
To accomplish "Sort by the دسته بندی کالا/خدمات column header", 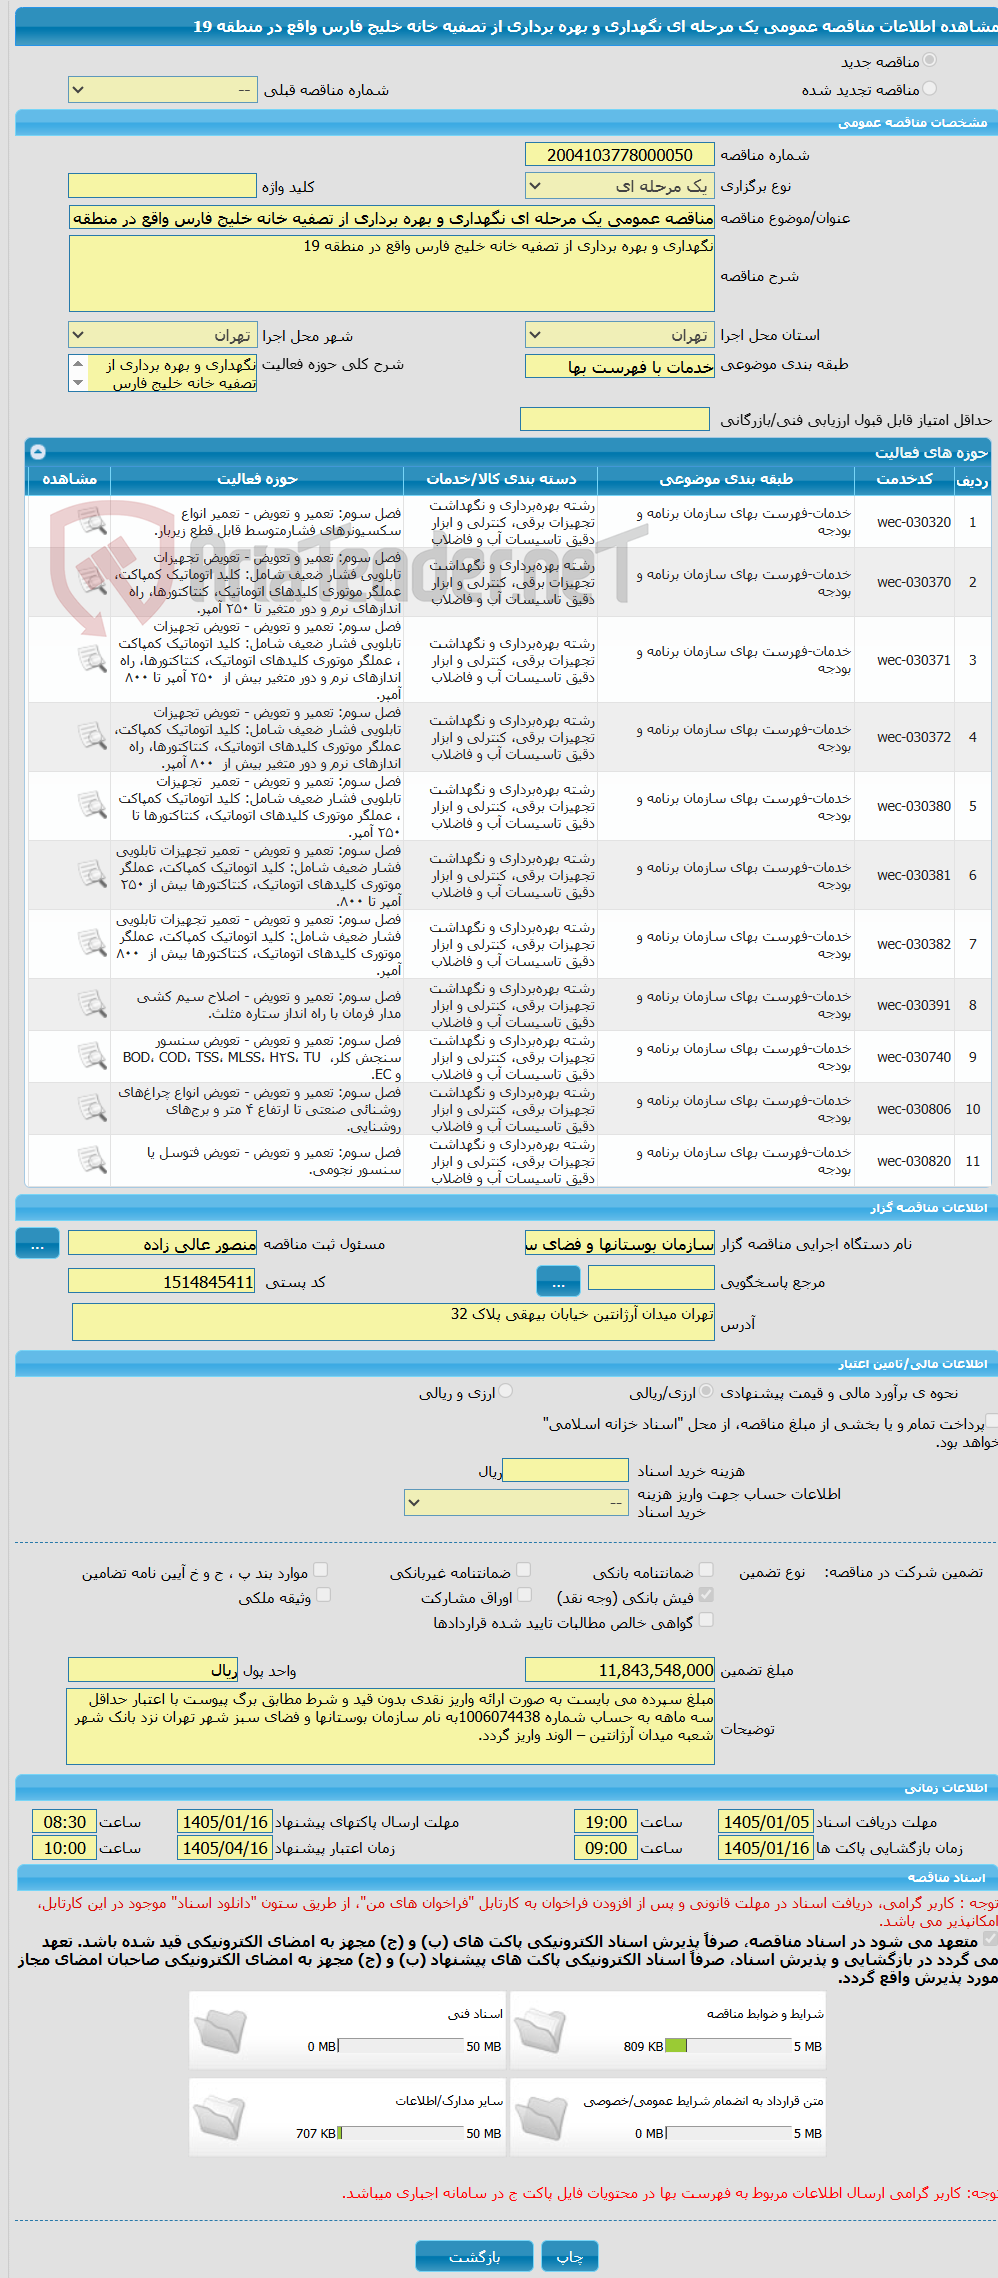I will click(x=501, y=479).
